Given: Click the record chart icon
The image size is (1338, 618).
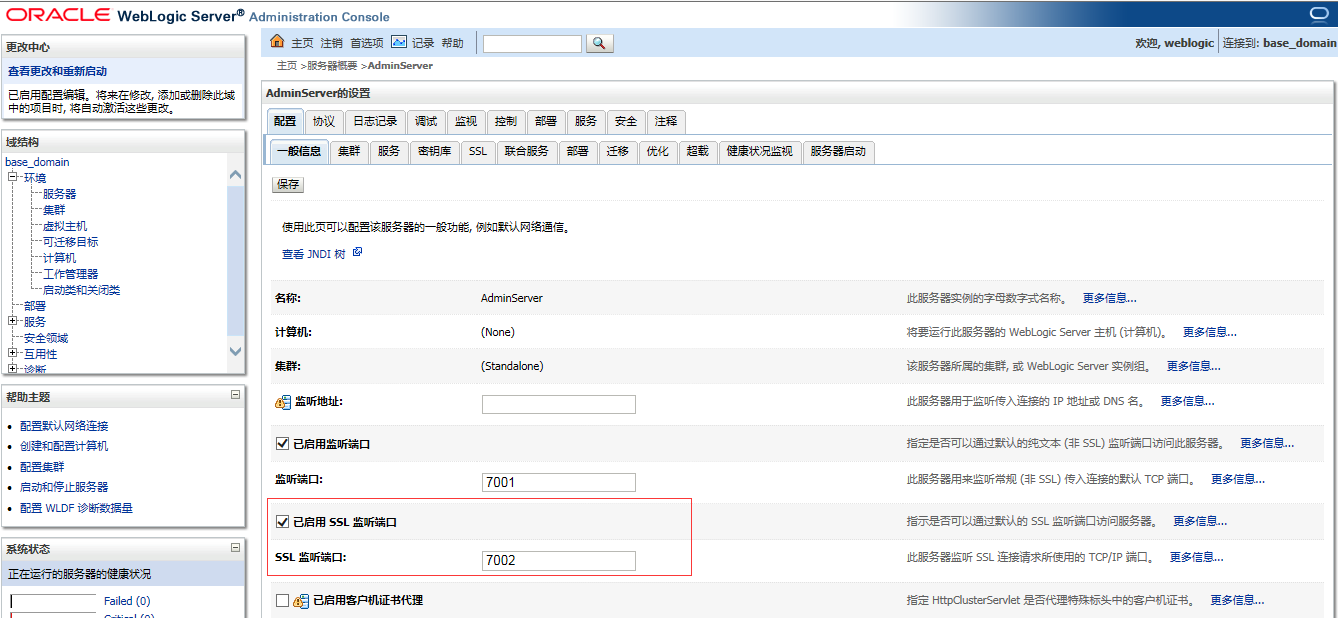Looking at the screenshot, I should pyautogui.click(x=399, y=42).
